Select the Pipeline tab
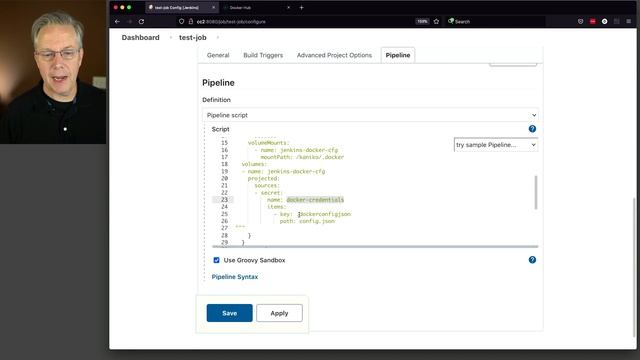This screenshot has width=640, height=360. [x=398, y=55]
